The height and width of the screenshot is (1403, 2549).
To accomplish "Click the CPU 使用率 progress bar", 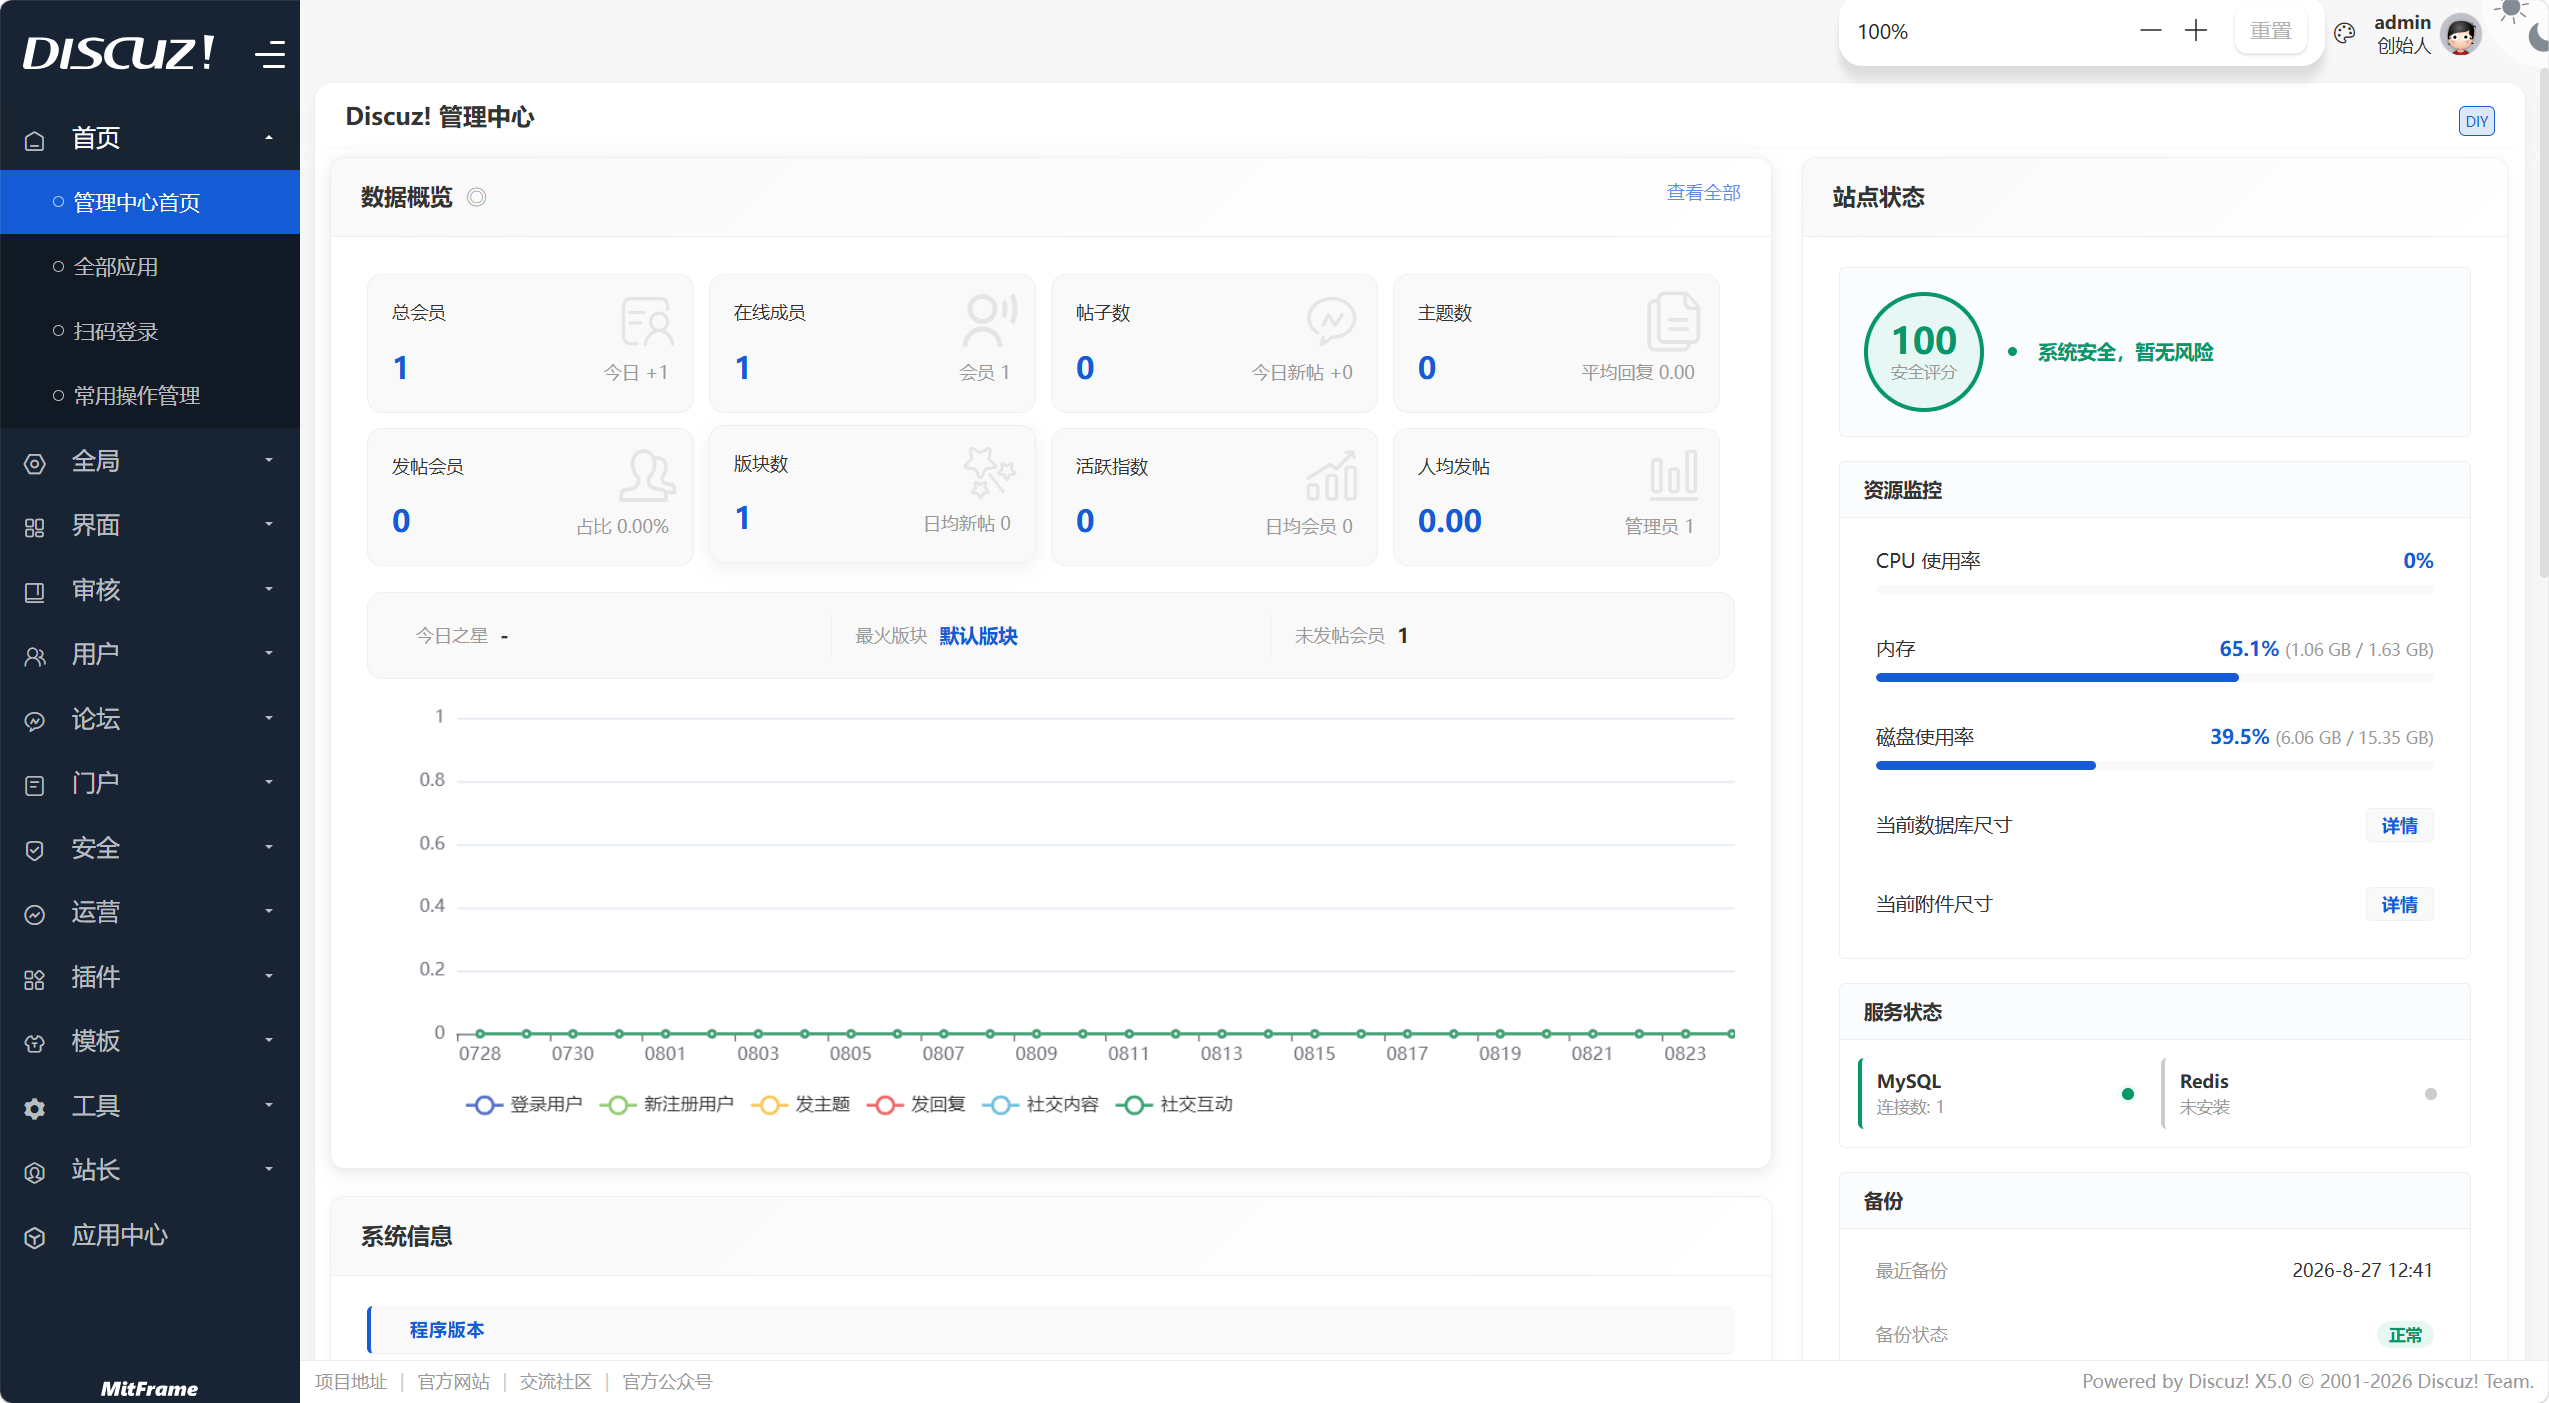I will point(2154,590).
